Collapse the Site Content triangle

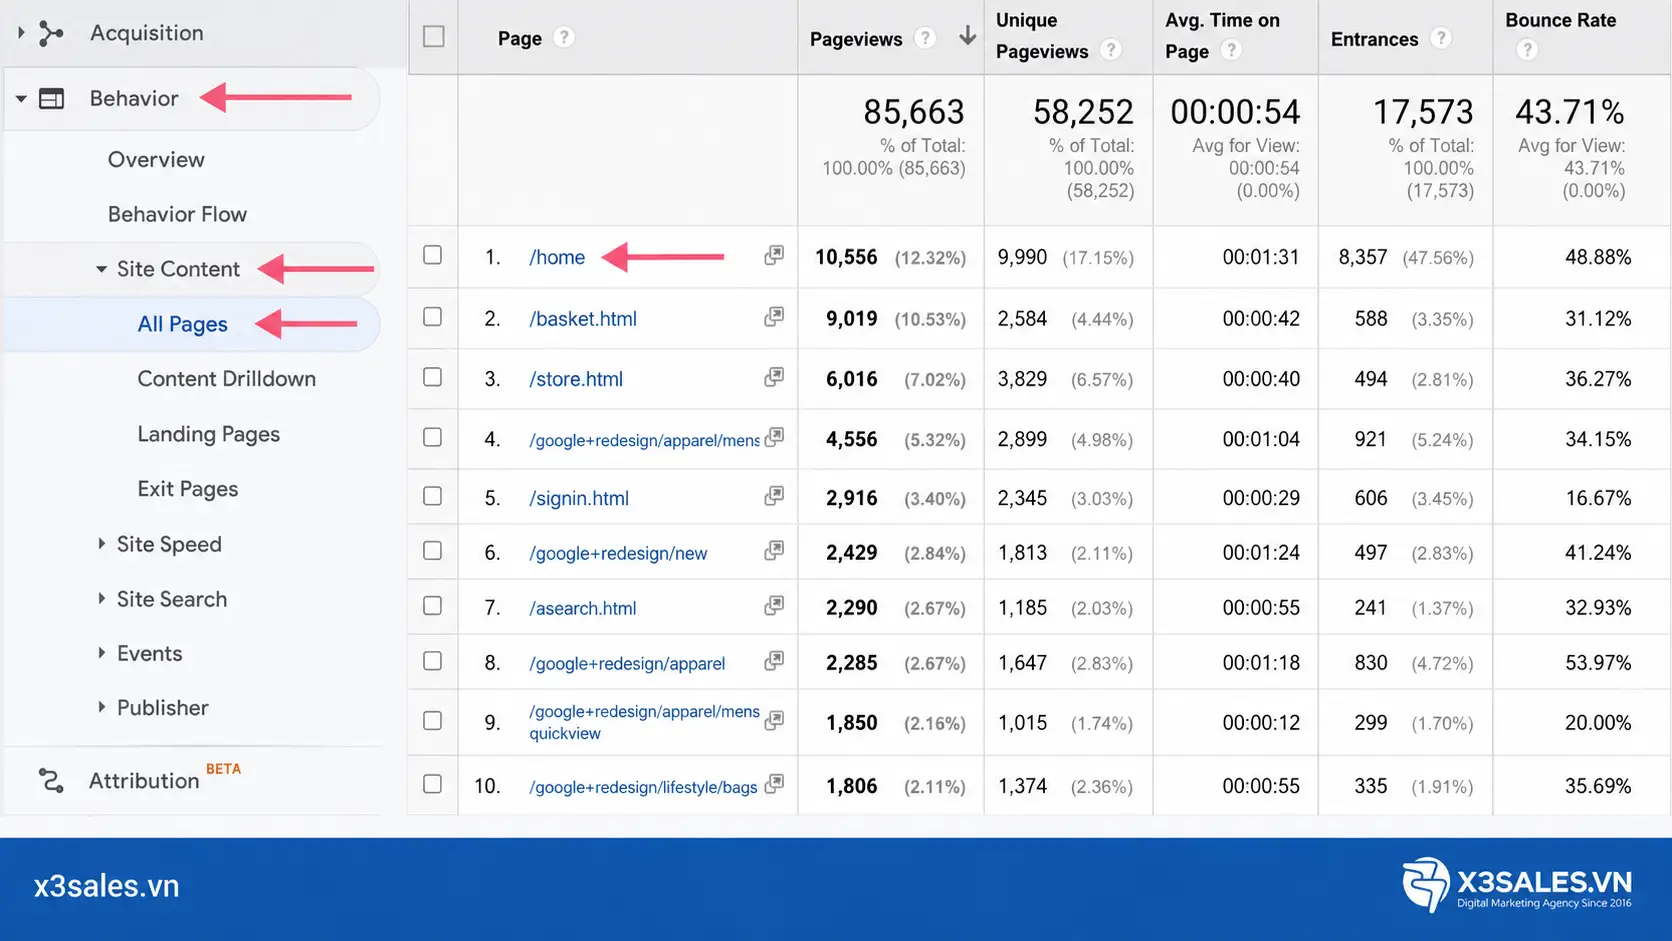pos(101,269)
